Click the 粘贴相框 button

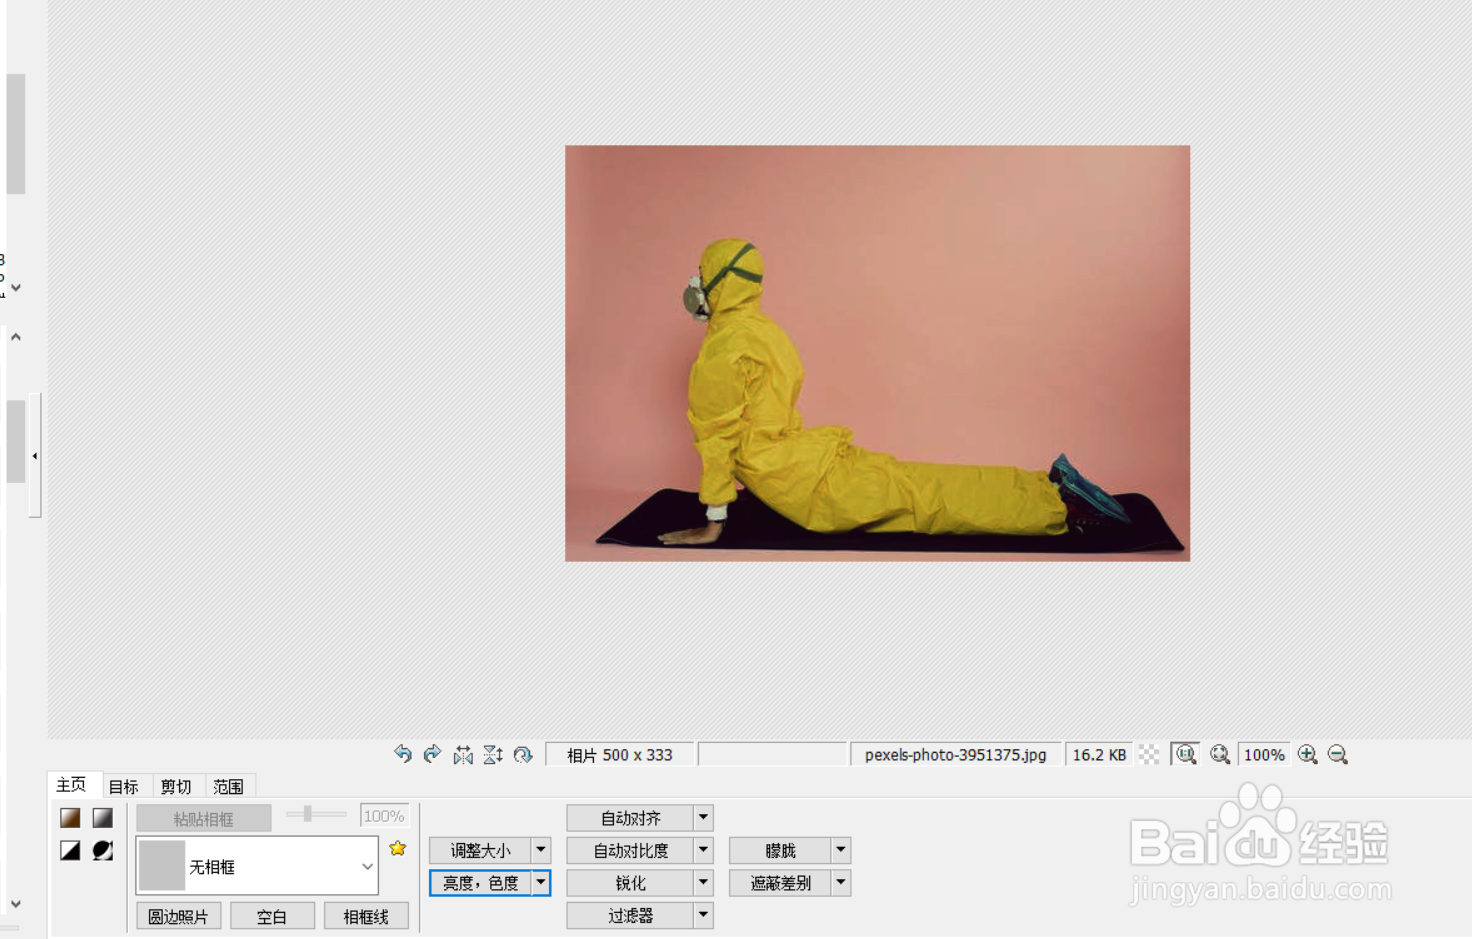(204, 818)
